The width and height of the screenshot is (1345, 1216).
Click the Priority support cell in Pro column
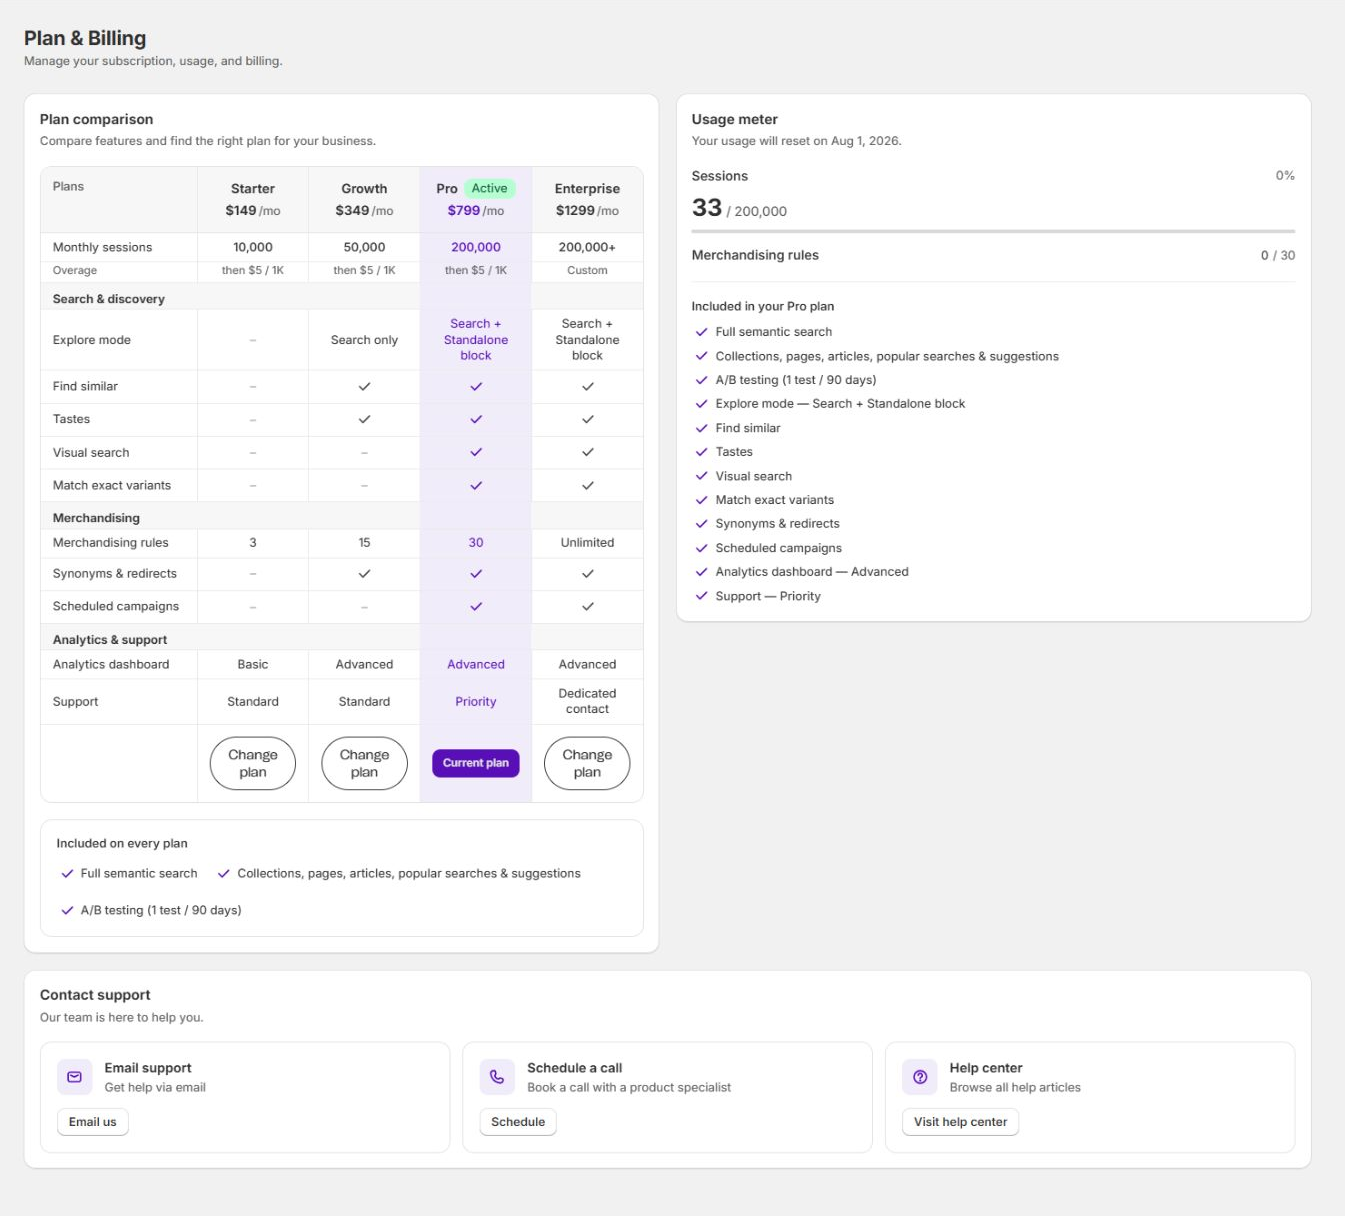coord(476,702)
